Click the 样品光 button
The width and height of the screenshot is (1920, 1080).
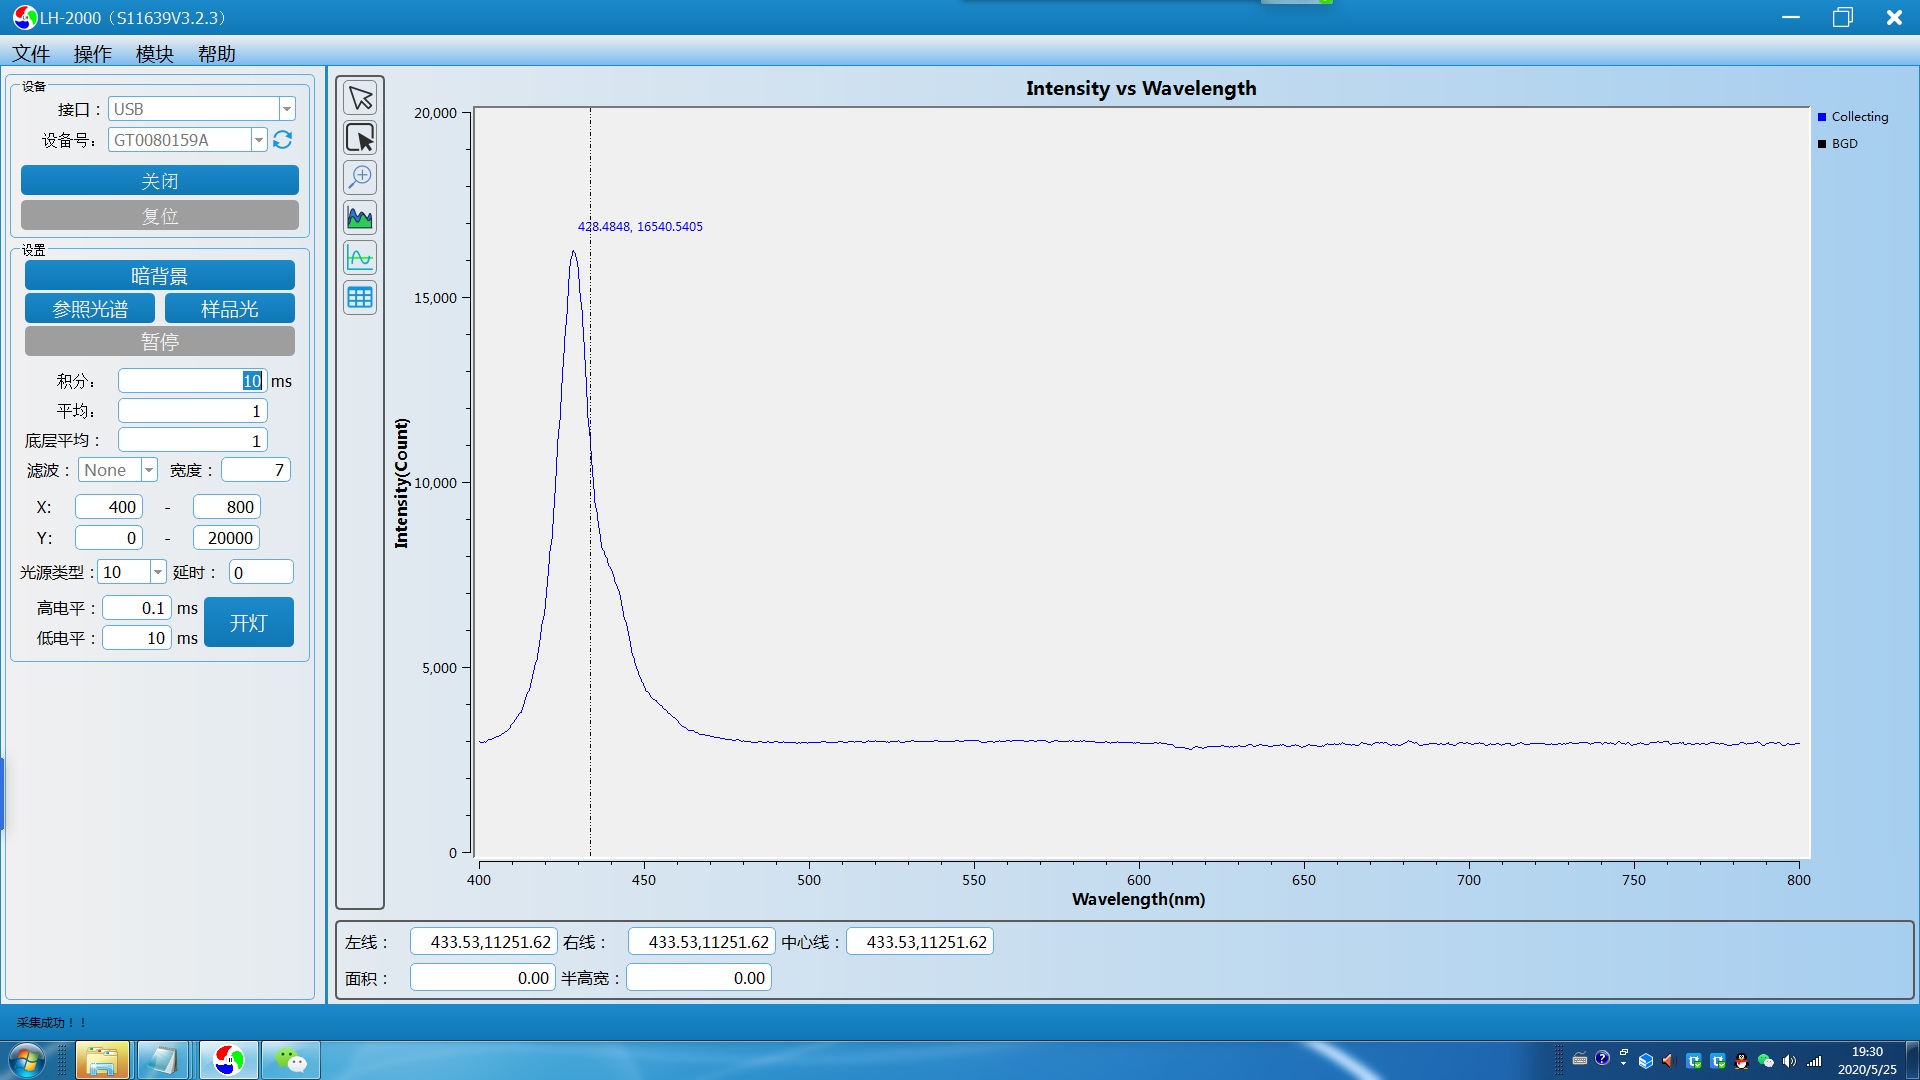pos(229,309)
